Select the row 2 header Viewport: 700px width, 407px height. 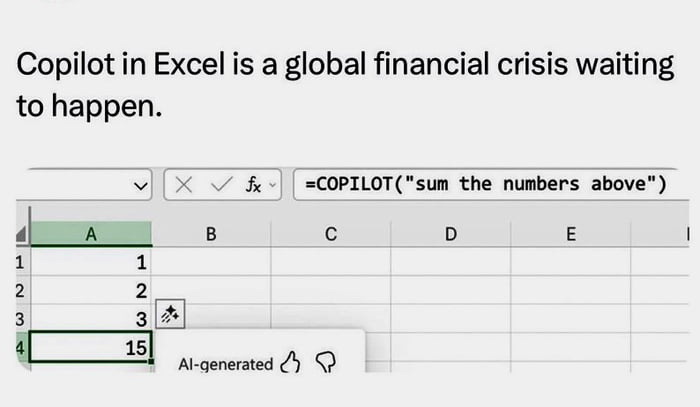tap(17, 291)
